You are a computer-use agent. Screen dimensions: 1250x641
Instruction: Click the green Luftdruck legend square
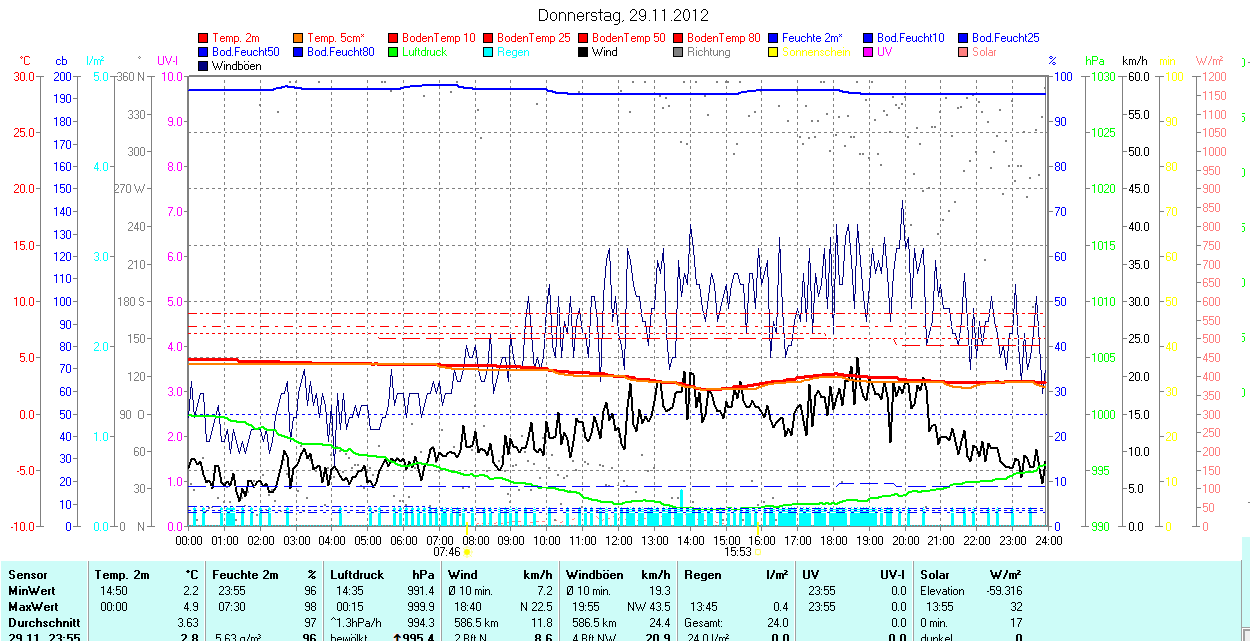point(394,52)
